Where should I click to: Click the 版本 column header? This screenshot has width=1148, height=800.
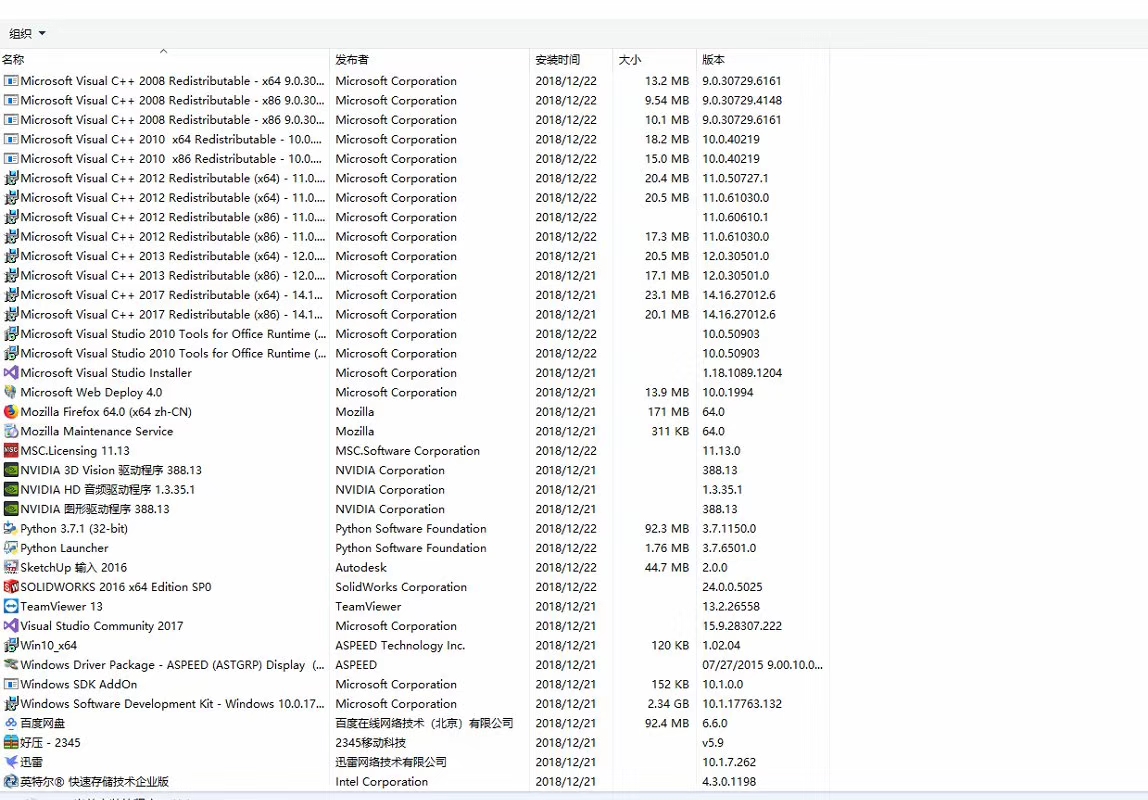pos(713,60)
